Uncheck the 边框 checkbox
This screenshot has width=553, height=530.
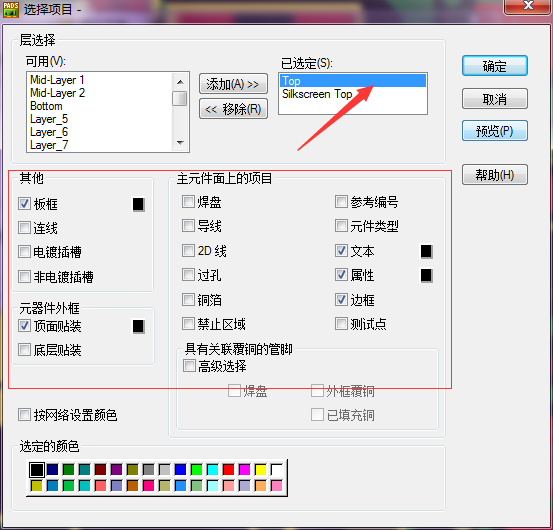[341, 300]
